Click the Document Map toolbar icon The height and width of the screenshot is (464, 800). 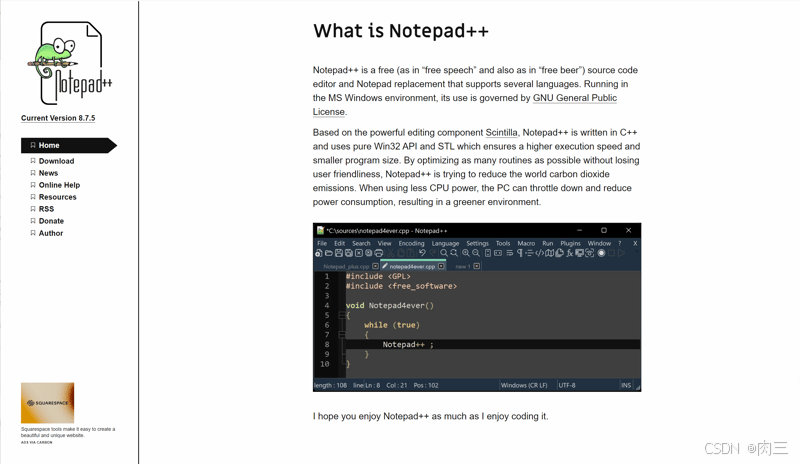(549, 253)
